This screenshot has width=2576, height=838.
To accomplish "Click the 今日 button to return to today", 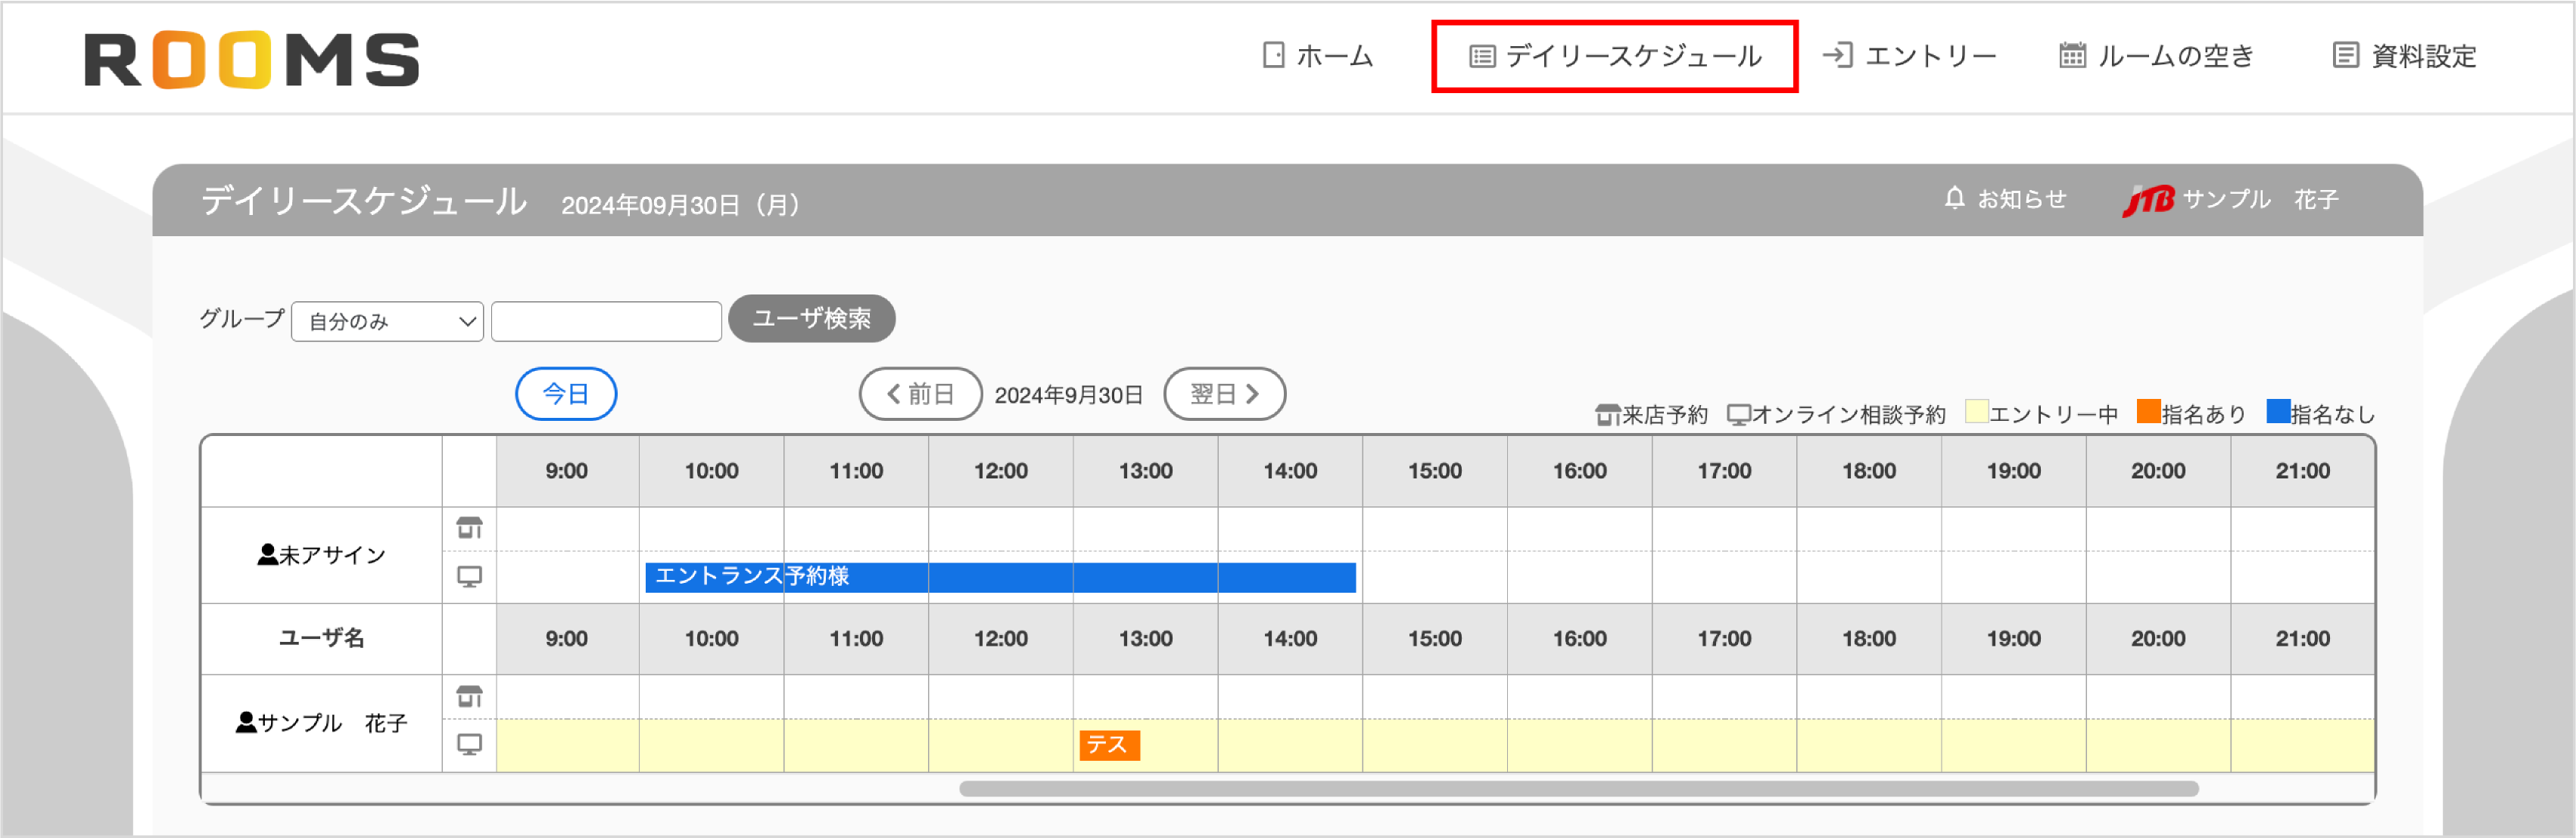I will pos(565,393).
